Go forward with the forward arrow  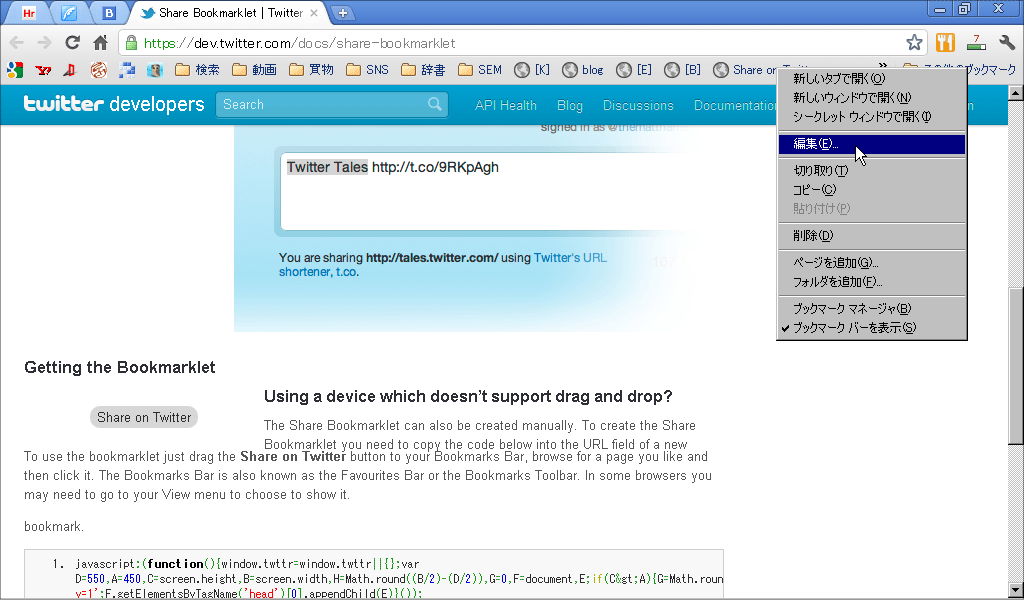(x=44, y=43)
